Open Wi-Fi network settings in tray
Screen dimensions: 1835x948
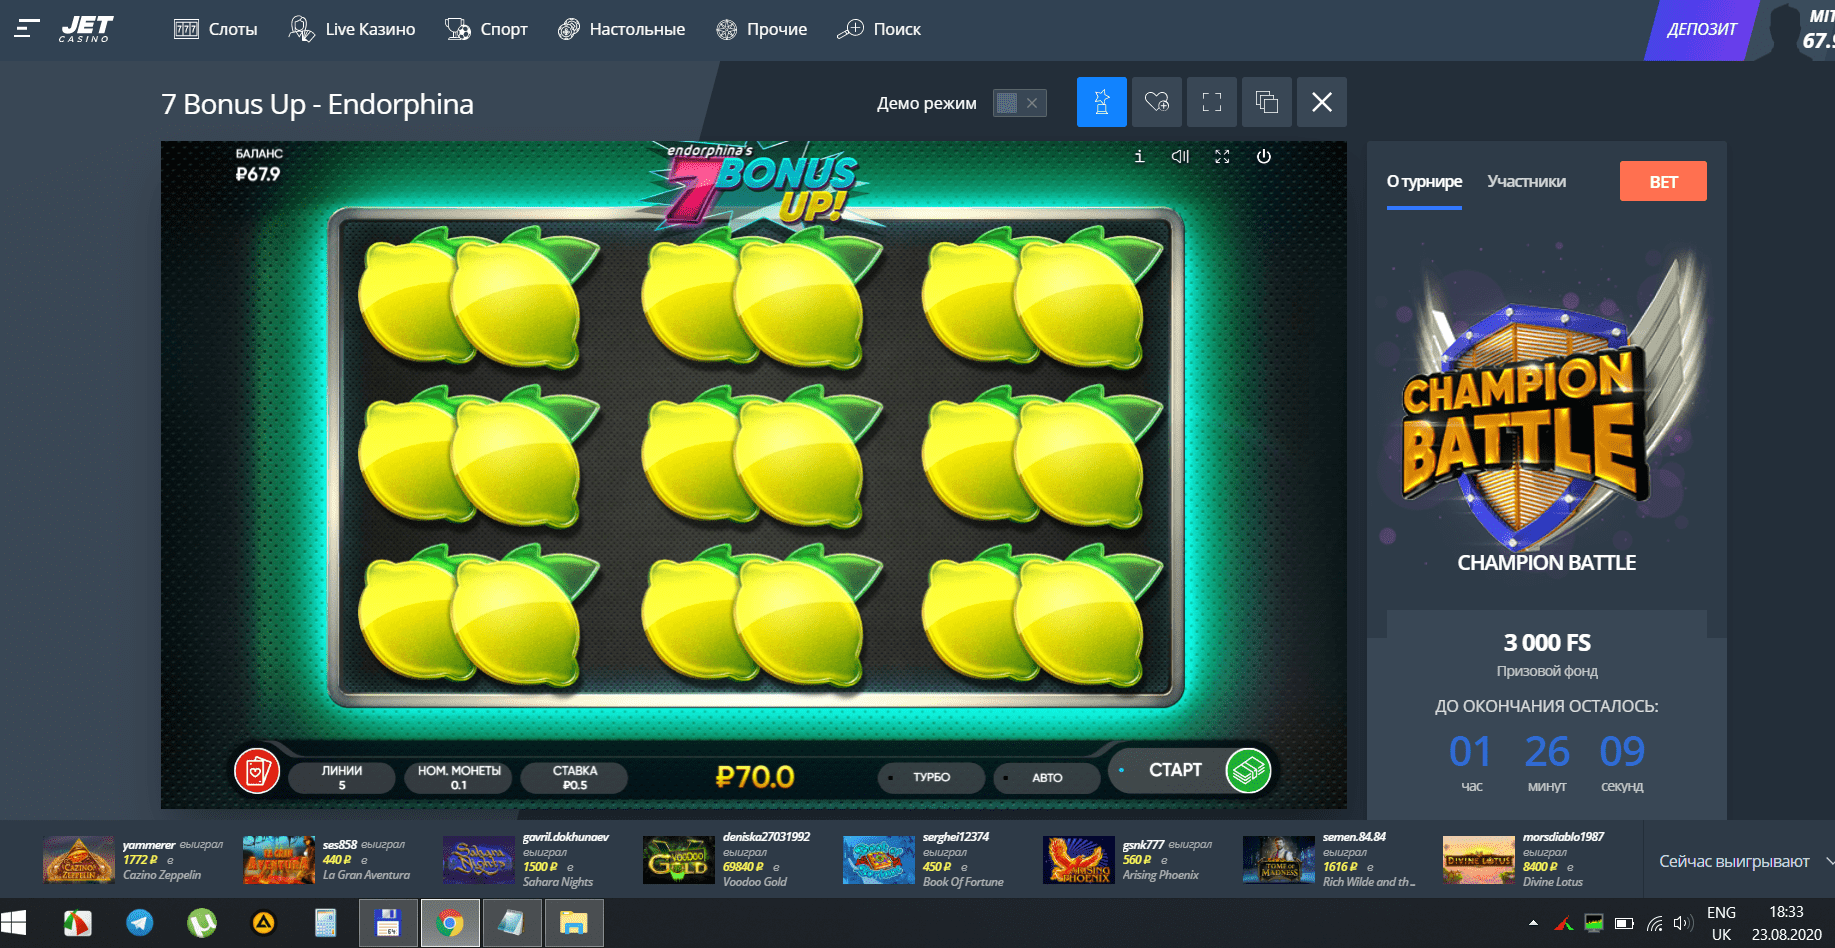point(1655,923)
